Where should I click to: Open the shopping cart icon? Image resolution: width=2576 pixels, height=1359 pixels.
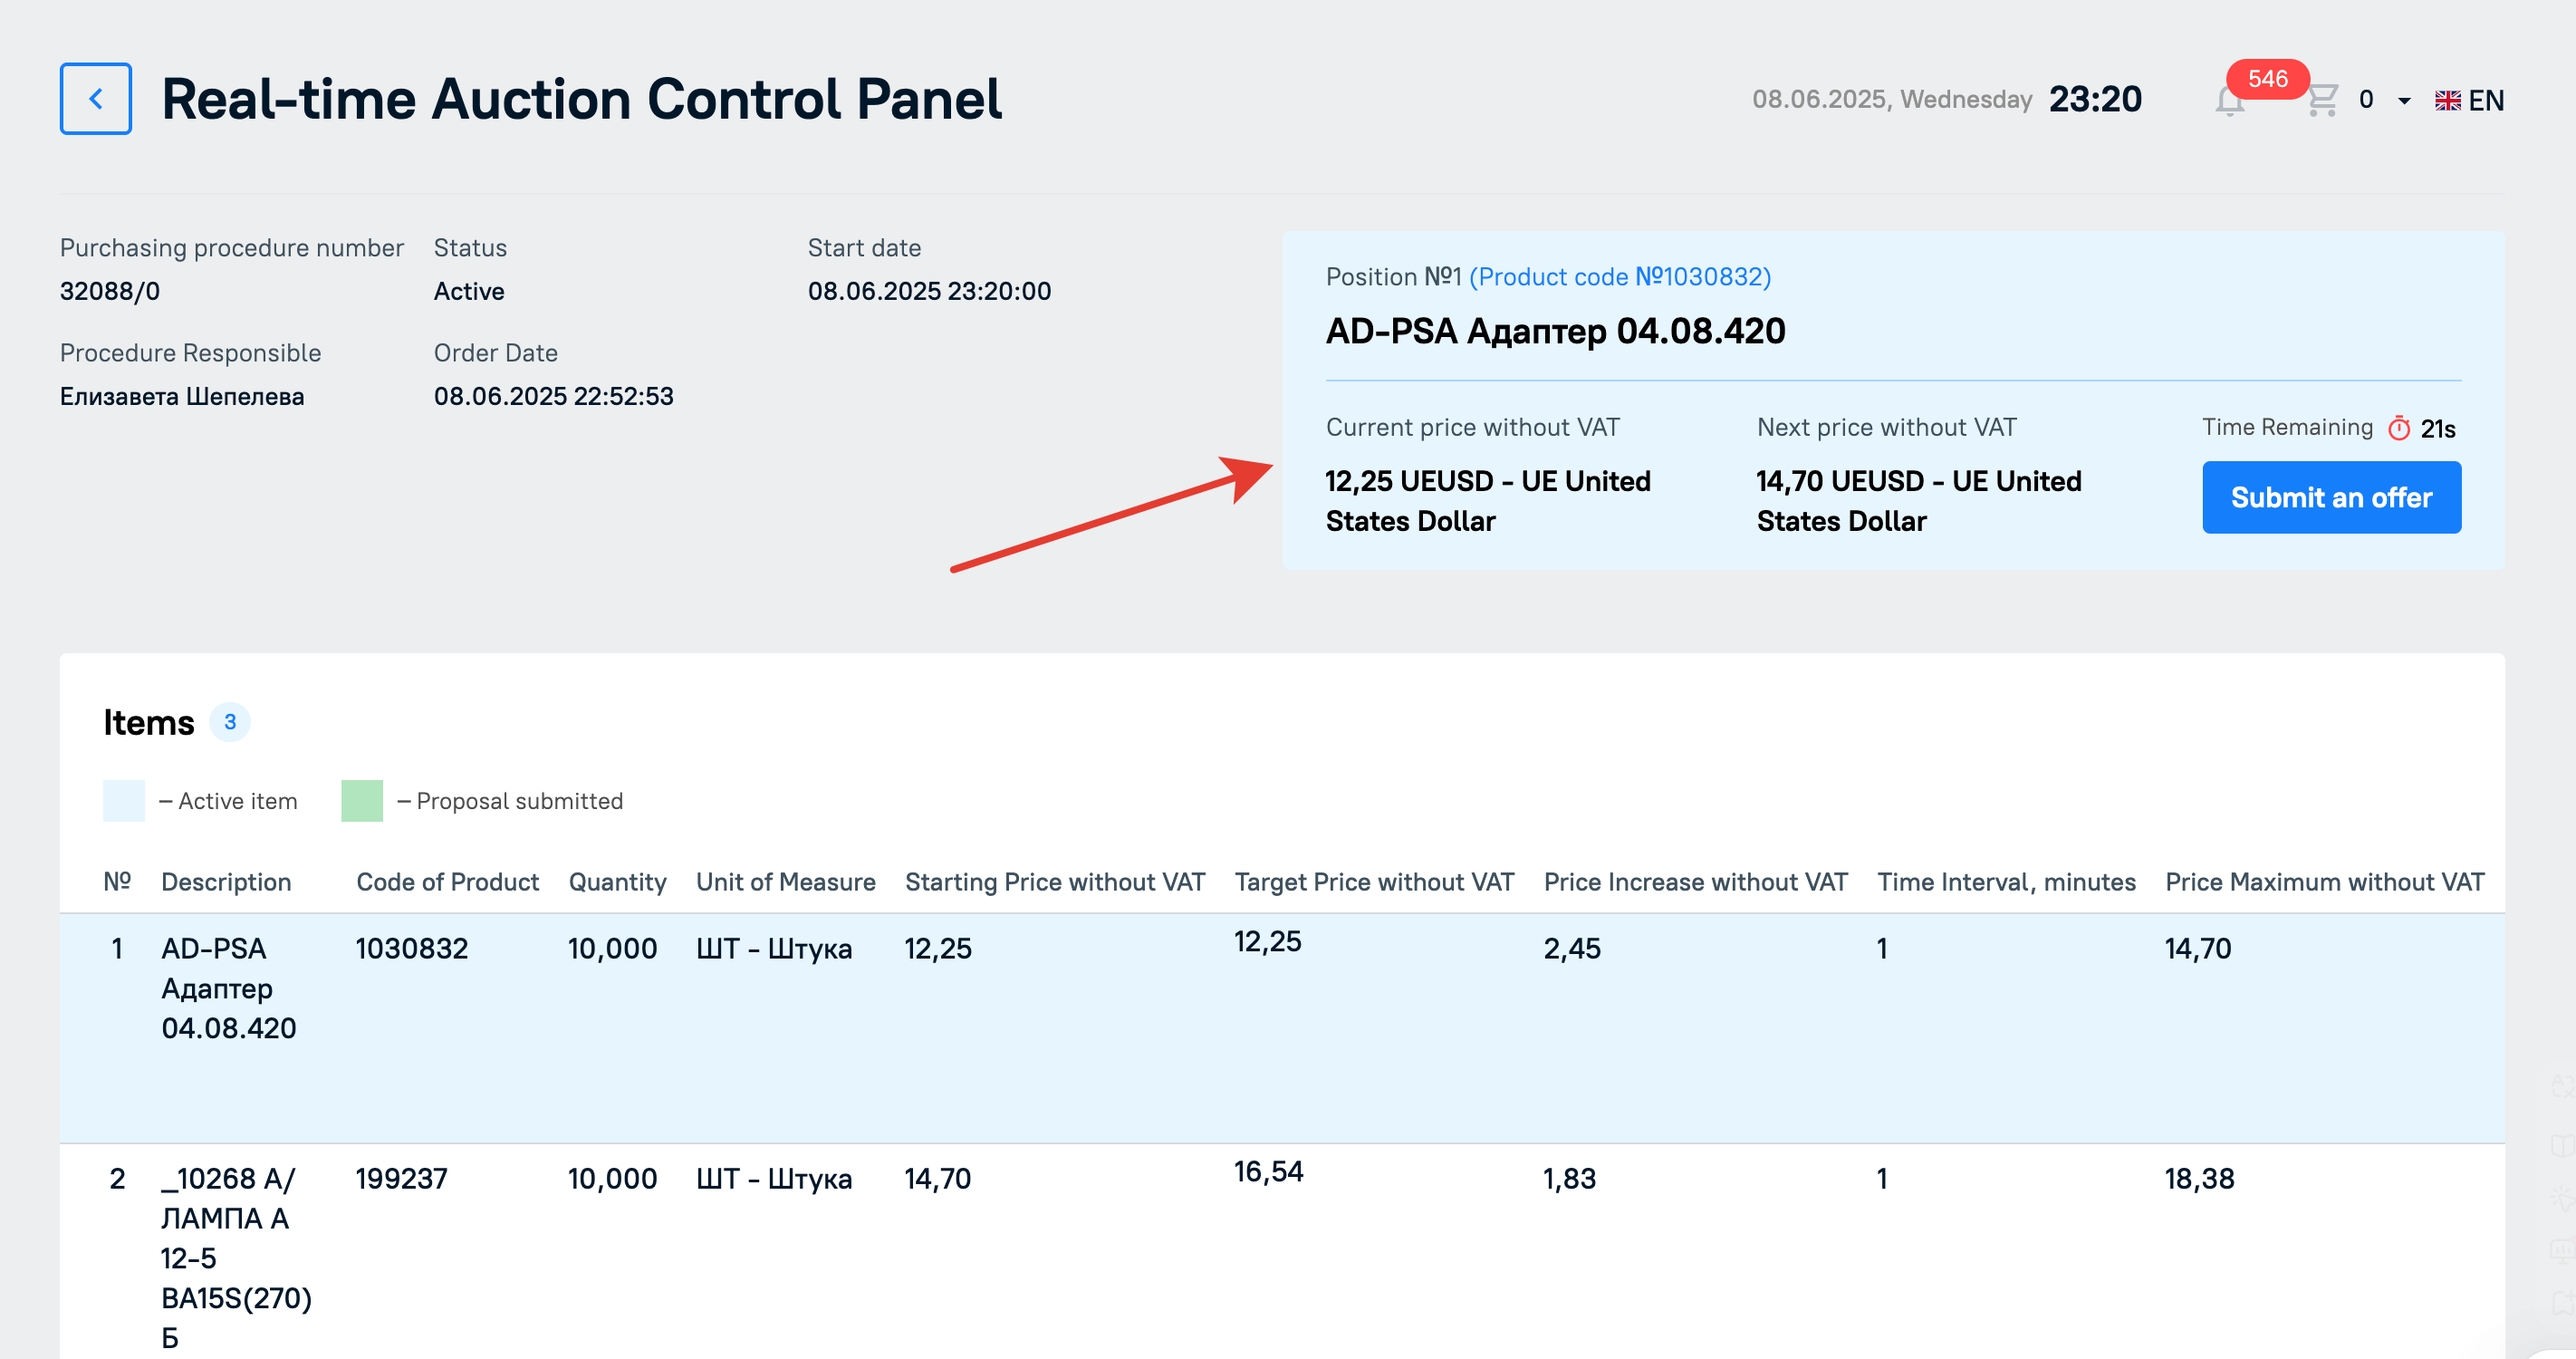coord(2322,100)
